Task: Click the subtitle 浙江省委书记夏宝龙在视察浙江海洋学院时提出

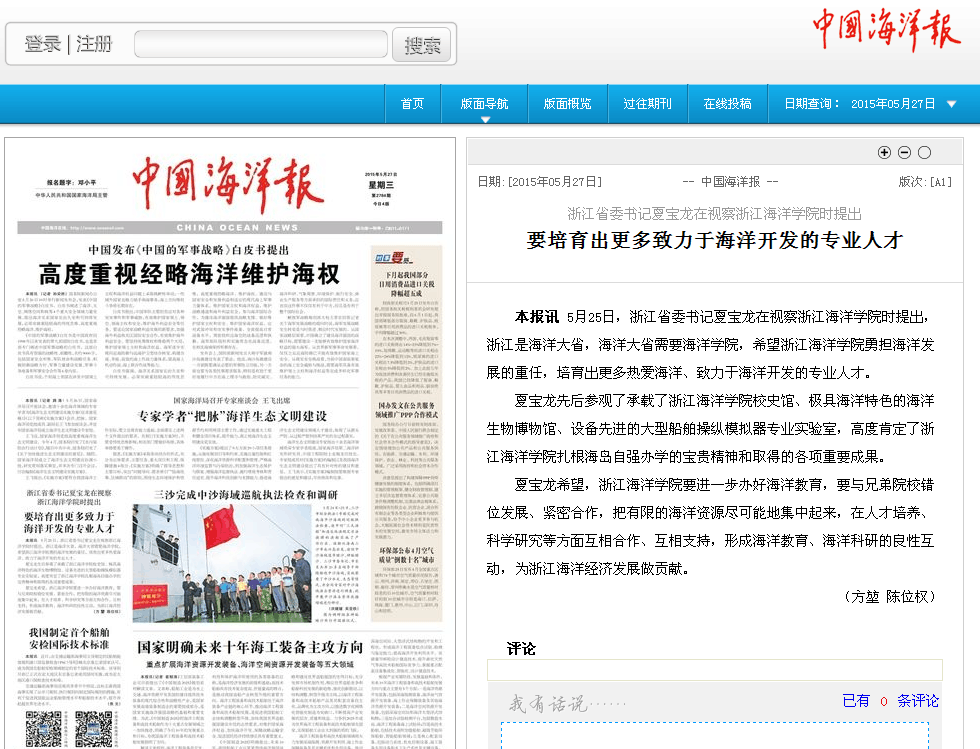Action: pyautogui.click(x=714, y=214)
